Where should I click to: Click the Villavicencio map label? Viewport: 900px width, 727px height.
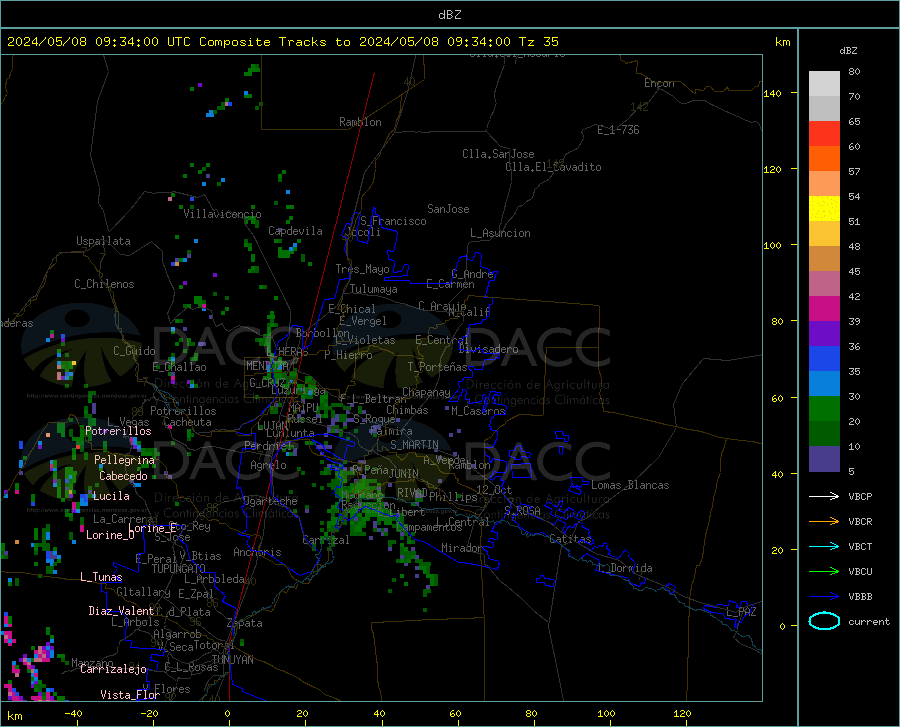[222, 214]
